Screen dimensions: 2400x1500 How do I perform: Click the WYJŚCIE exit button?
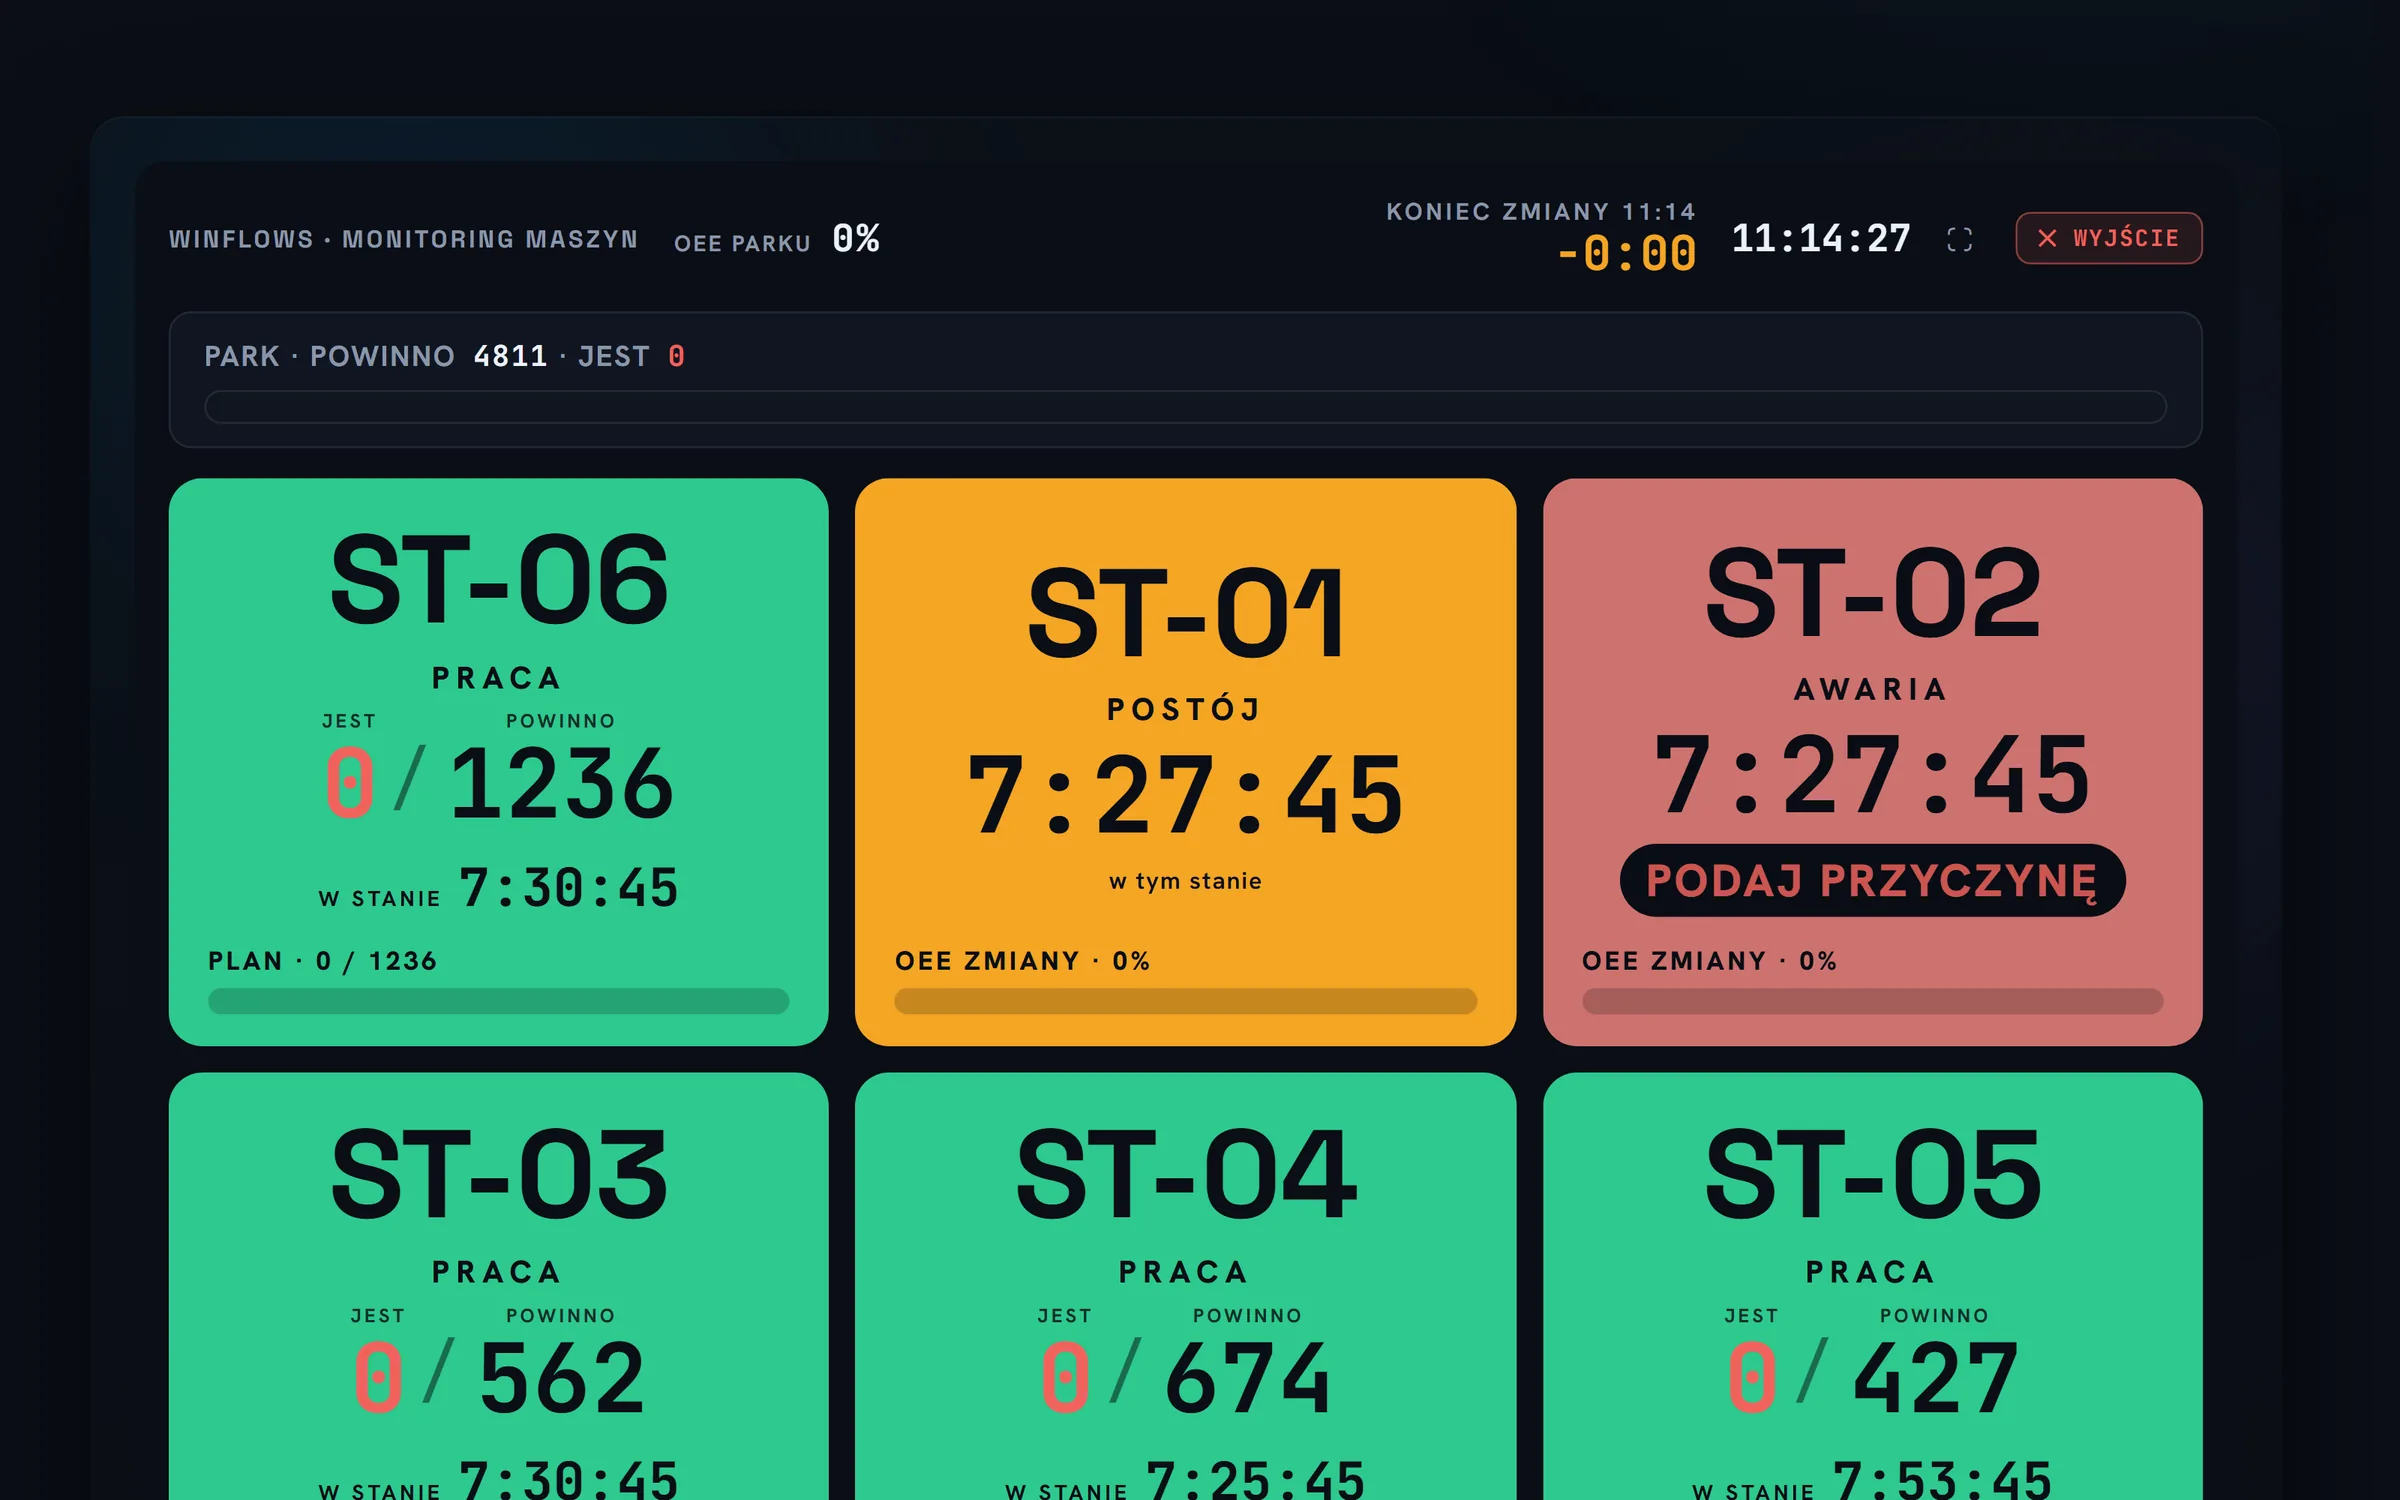[x=2108, y=238]
